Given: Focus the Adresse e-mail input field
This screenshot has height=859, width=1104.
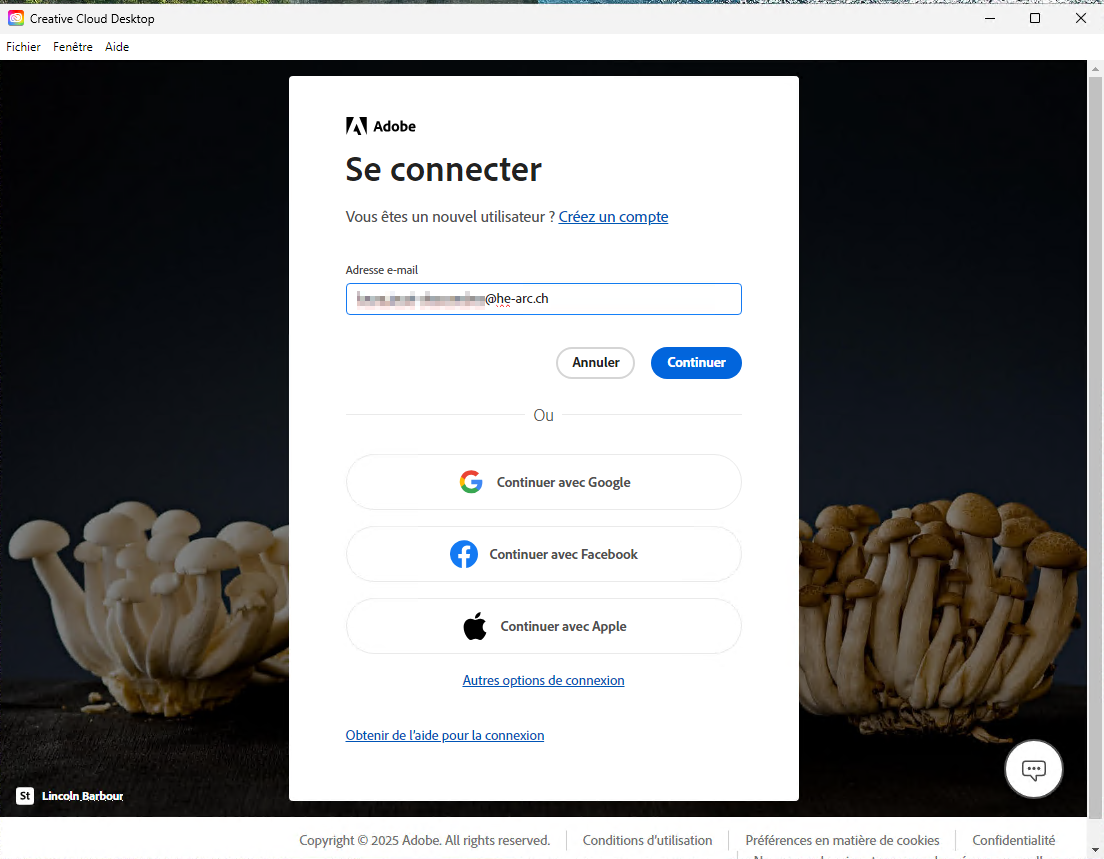Looking at the screenshot, I should tap(543, 299).
